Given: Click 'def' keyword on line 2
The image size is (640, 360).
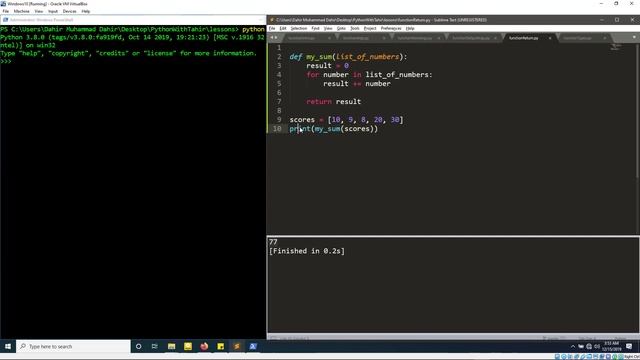Looking at the screenshot, I should [x=296, y=57].
